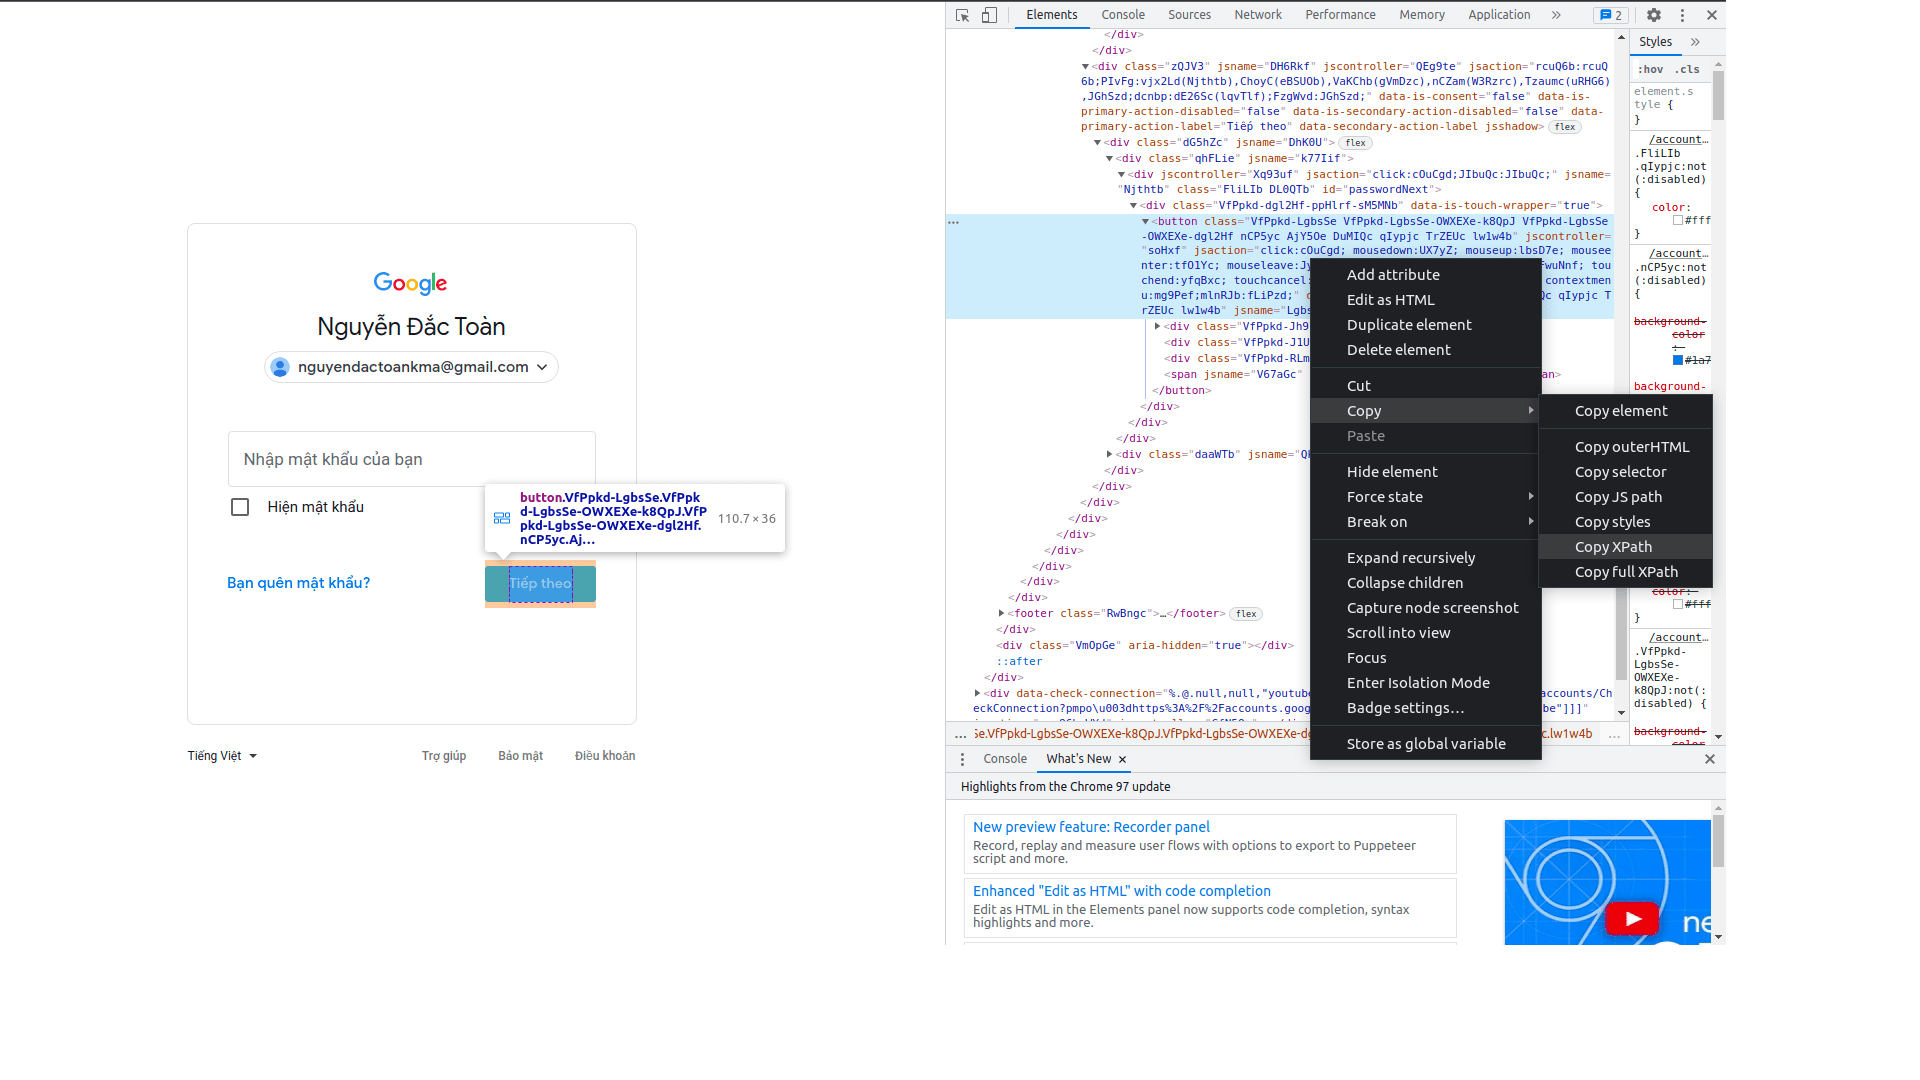Screen dimensions: 1920x1080
Task: Click the password input field
Action: pyautogui.click(x=411, y=459)
